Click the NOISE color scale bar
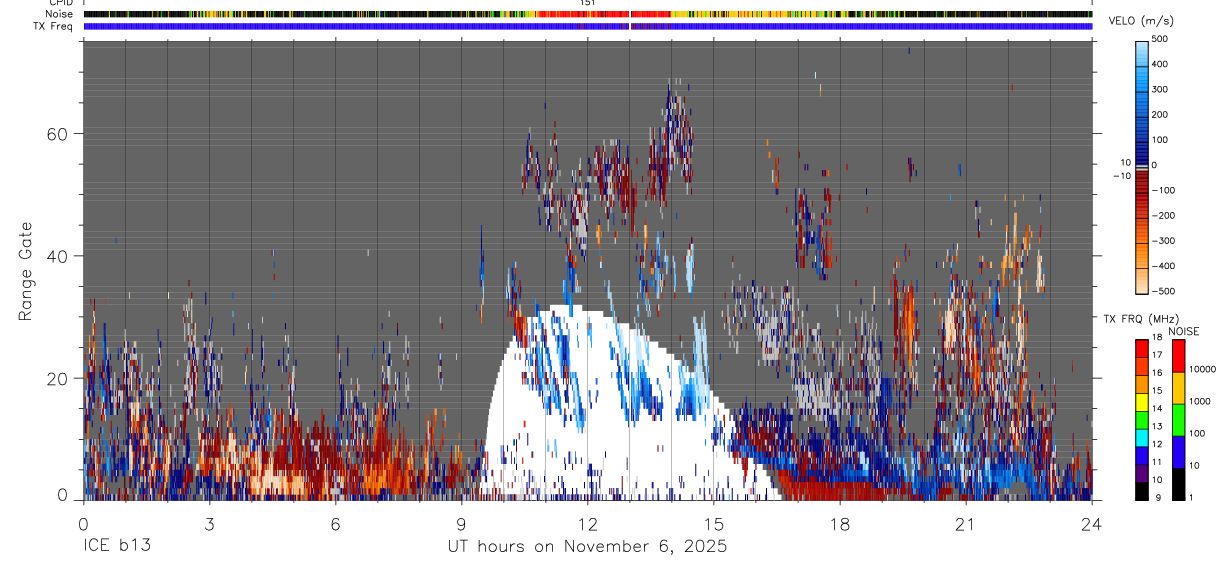 pos(1179,420)
